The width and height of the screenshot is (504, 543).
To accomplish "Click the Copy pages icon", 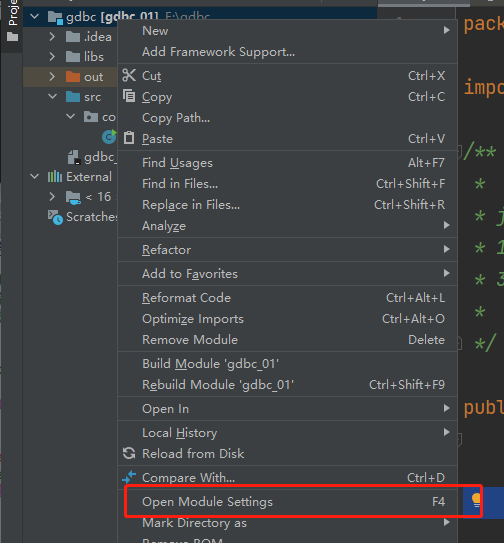I will coord(129,96).
